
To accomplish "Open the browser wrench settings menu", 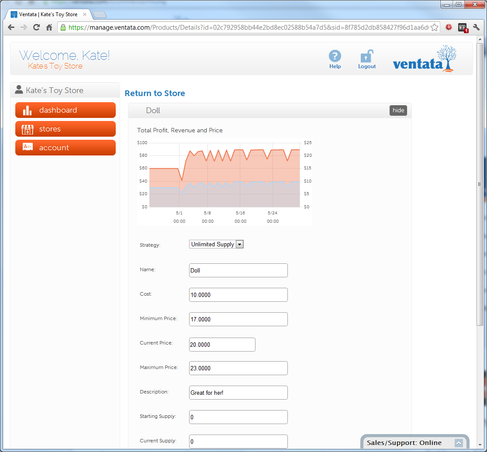I will pos(476,27).
